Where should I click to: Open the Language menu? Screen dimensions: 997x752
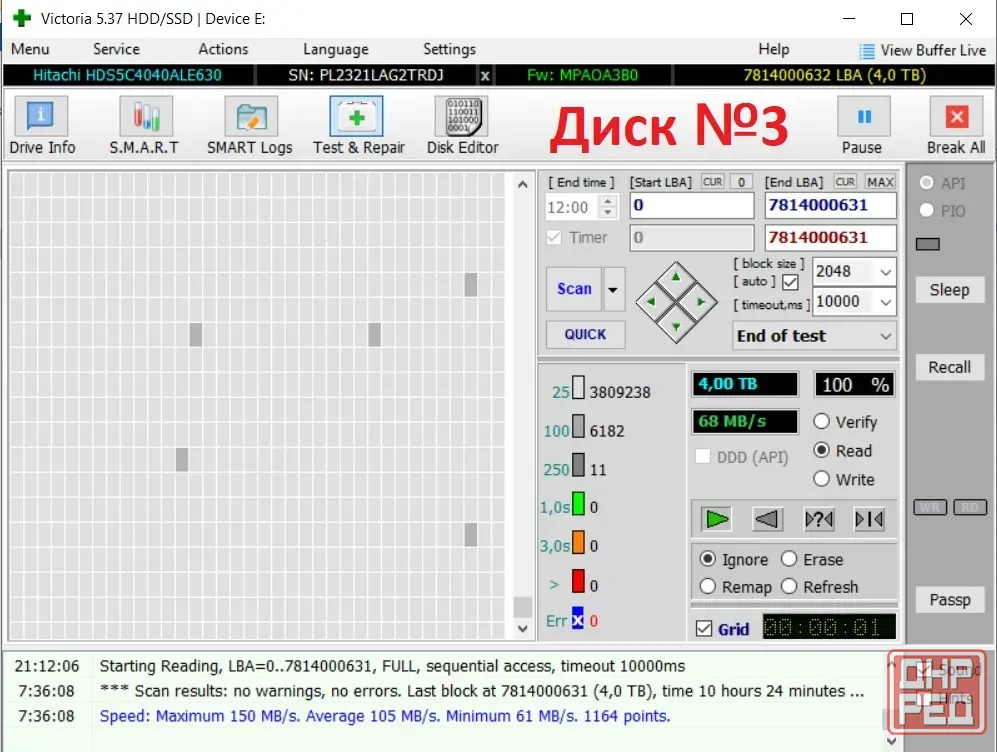(x=336, y=49)
